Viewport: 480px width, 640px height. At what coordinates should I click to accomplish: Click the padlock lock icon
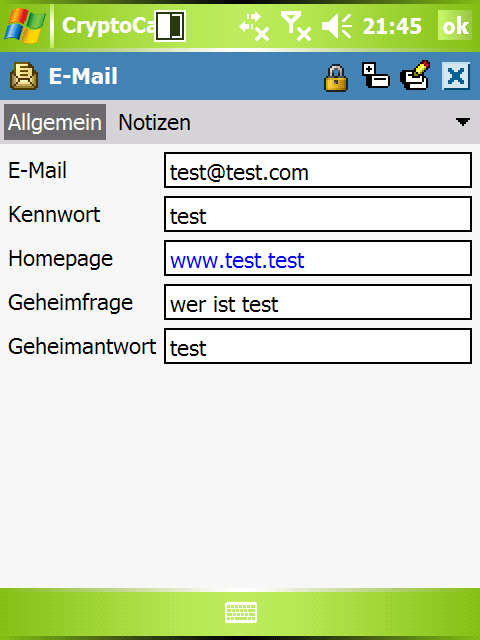[336, 77]
